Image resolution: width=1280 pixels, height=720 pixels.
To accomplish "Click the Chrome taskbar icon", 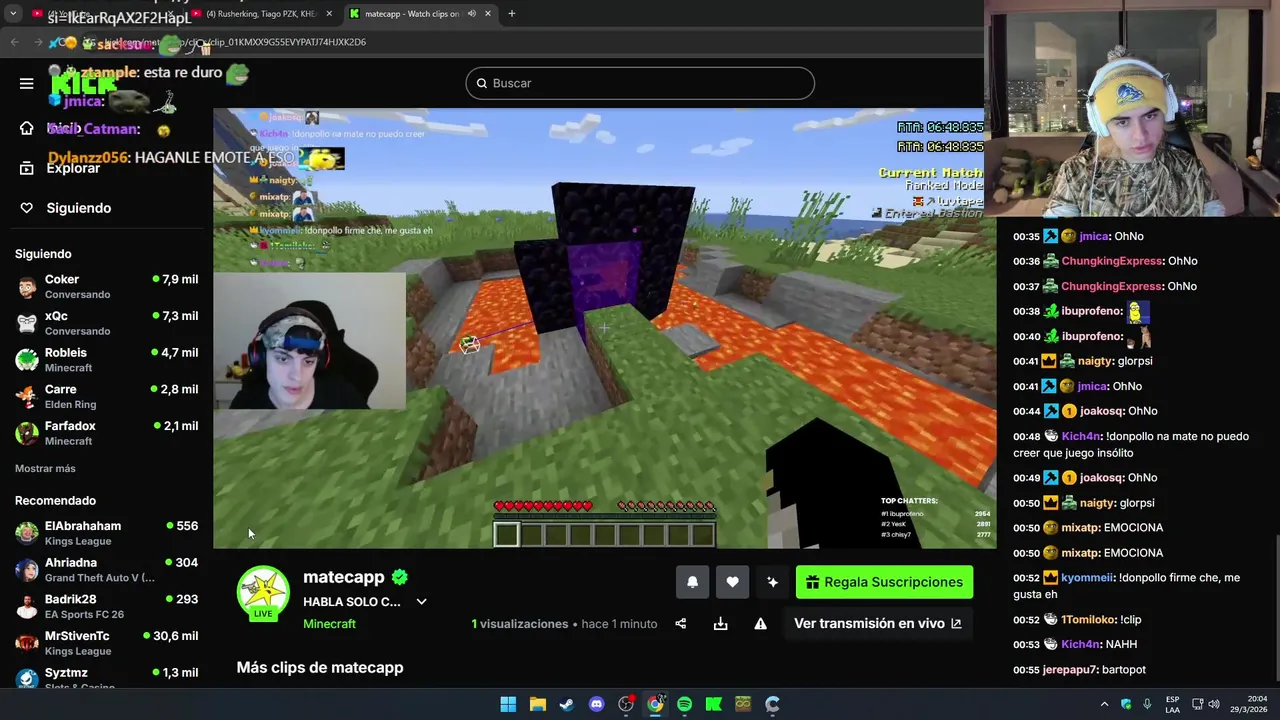I will pos(655,704).
